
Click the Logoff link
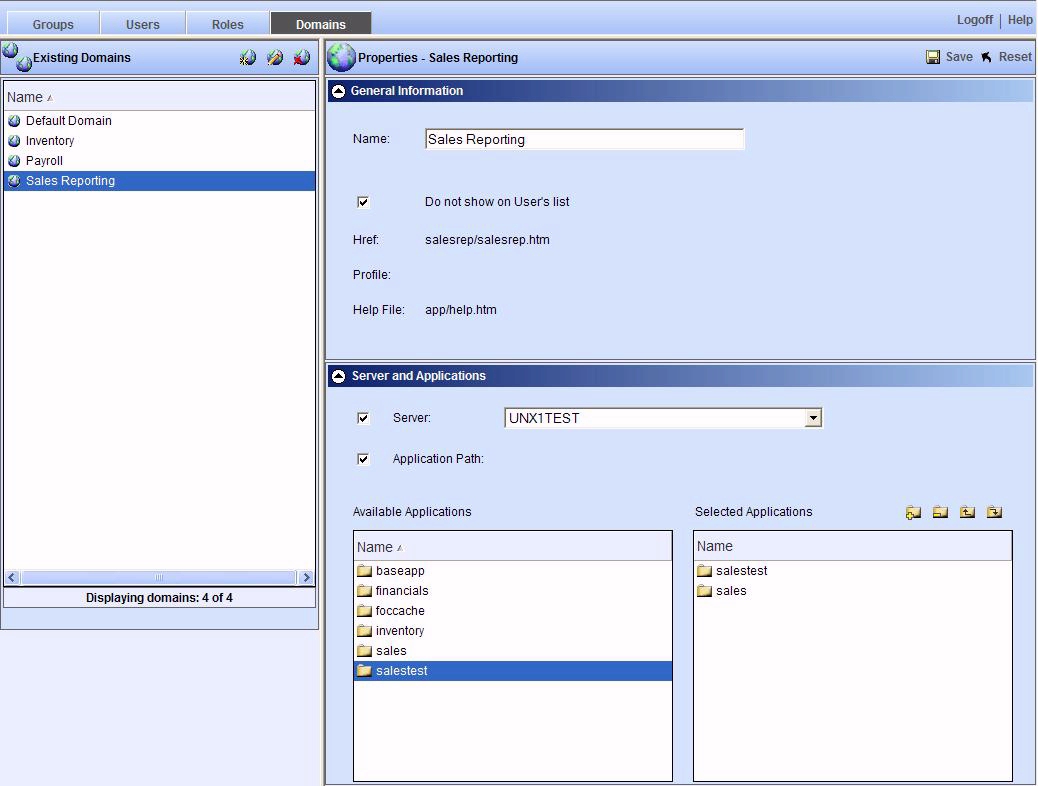point(974,20)
